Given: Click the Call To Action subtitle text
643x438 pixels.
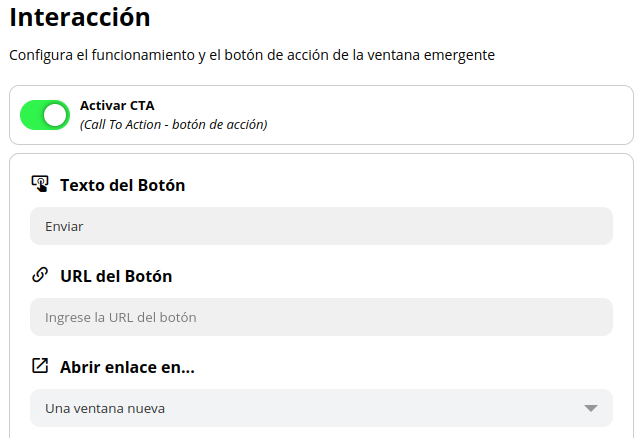Looking at the screenshot, I should click(x=173, y=125).
